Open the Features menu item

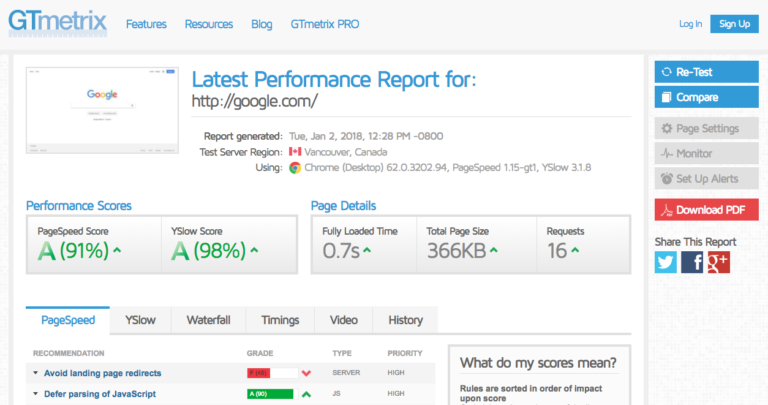pyautogui.click(x=146, y=24)
